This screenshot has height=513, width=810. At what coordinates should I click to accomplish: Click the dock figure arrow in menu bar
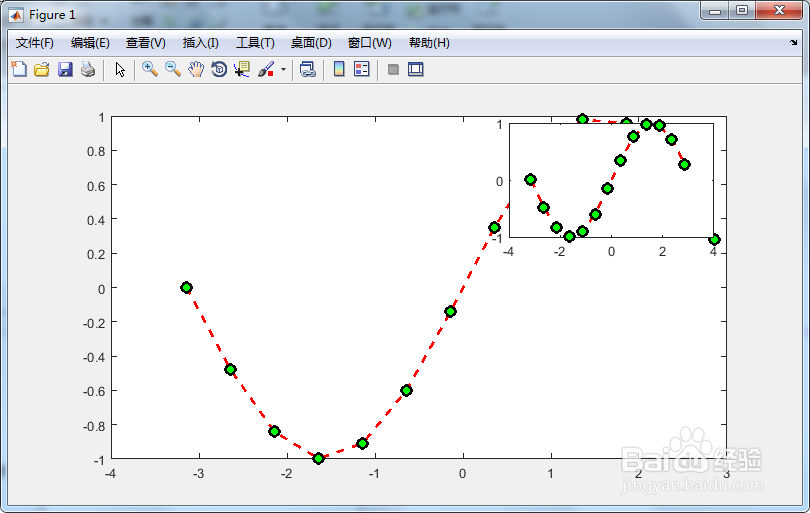pos(793,42)
